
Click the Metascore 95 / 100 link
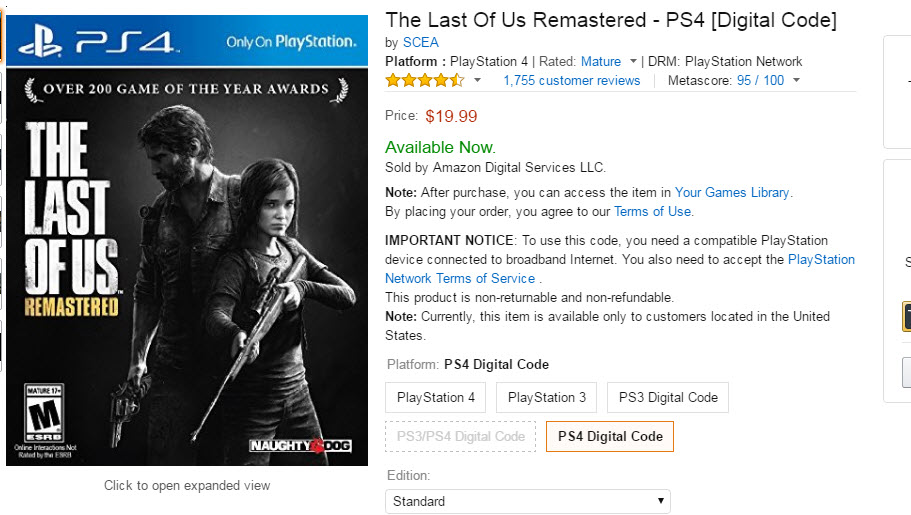click(760, 80)
